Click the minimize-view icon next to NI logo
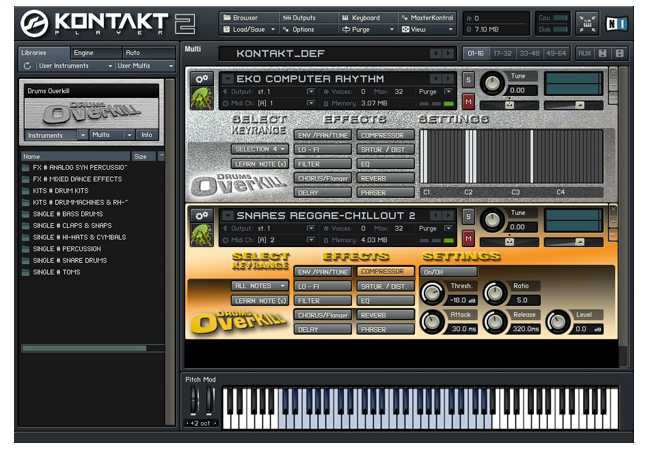 587,23
